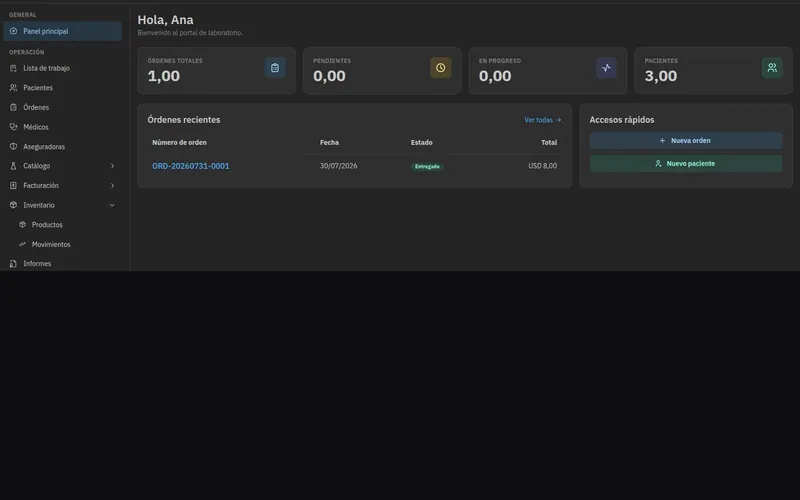The image size is (800, 500).
Task: Click the clipboard icon on Órdenes totales card
Action: pyautogui.click(x=275, y=68)
